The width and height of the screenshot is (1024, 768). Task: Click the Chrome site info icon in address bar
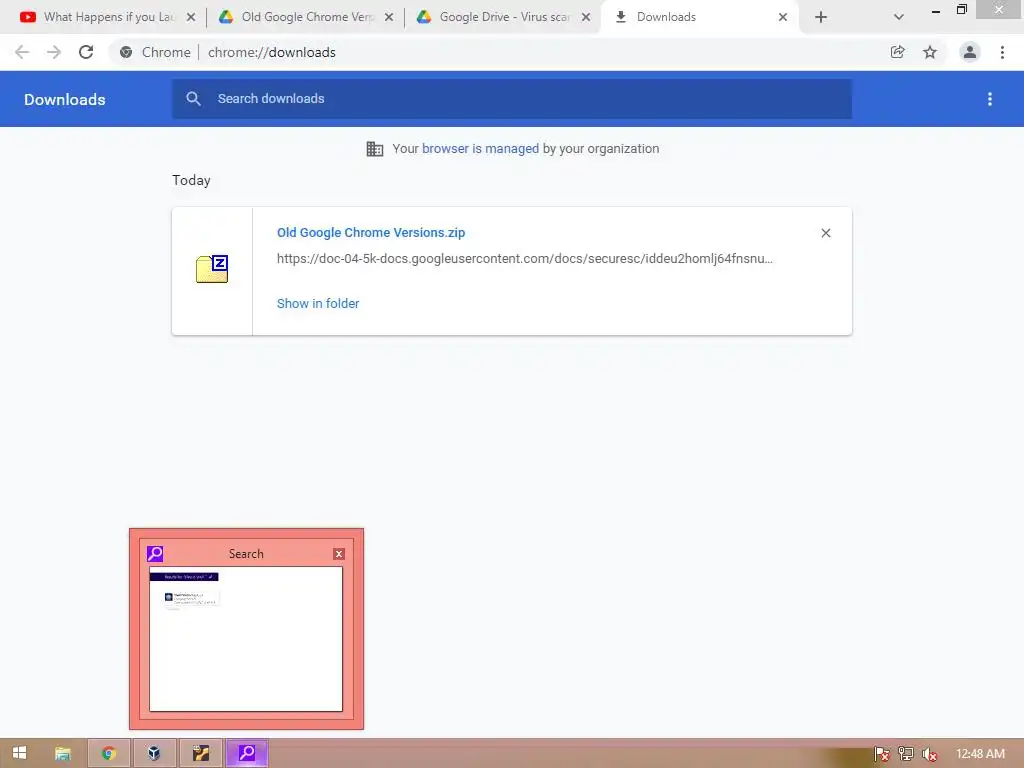tap(126, 52)
